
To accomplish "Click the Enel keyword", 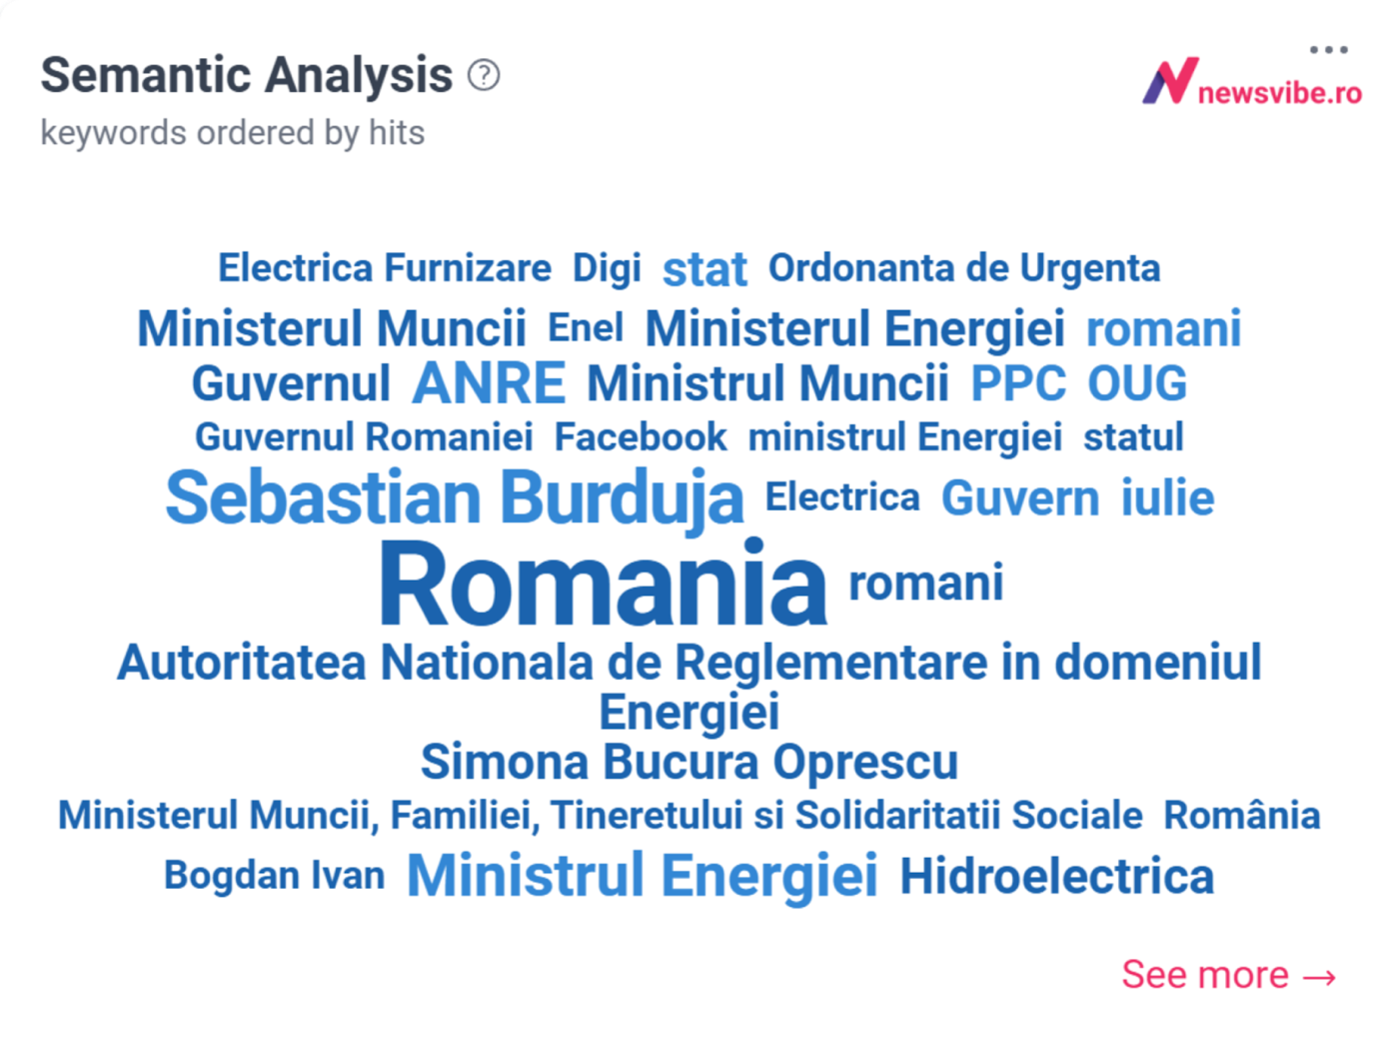I will pyautogui.click(x=586, y=327).
